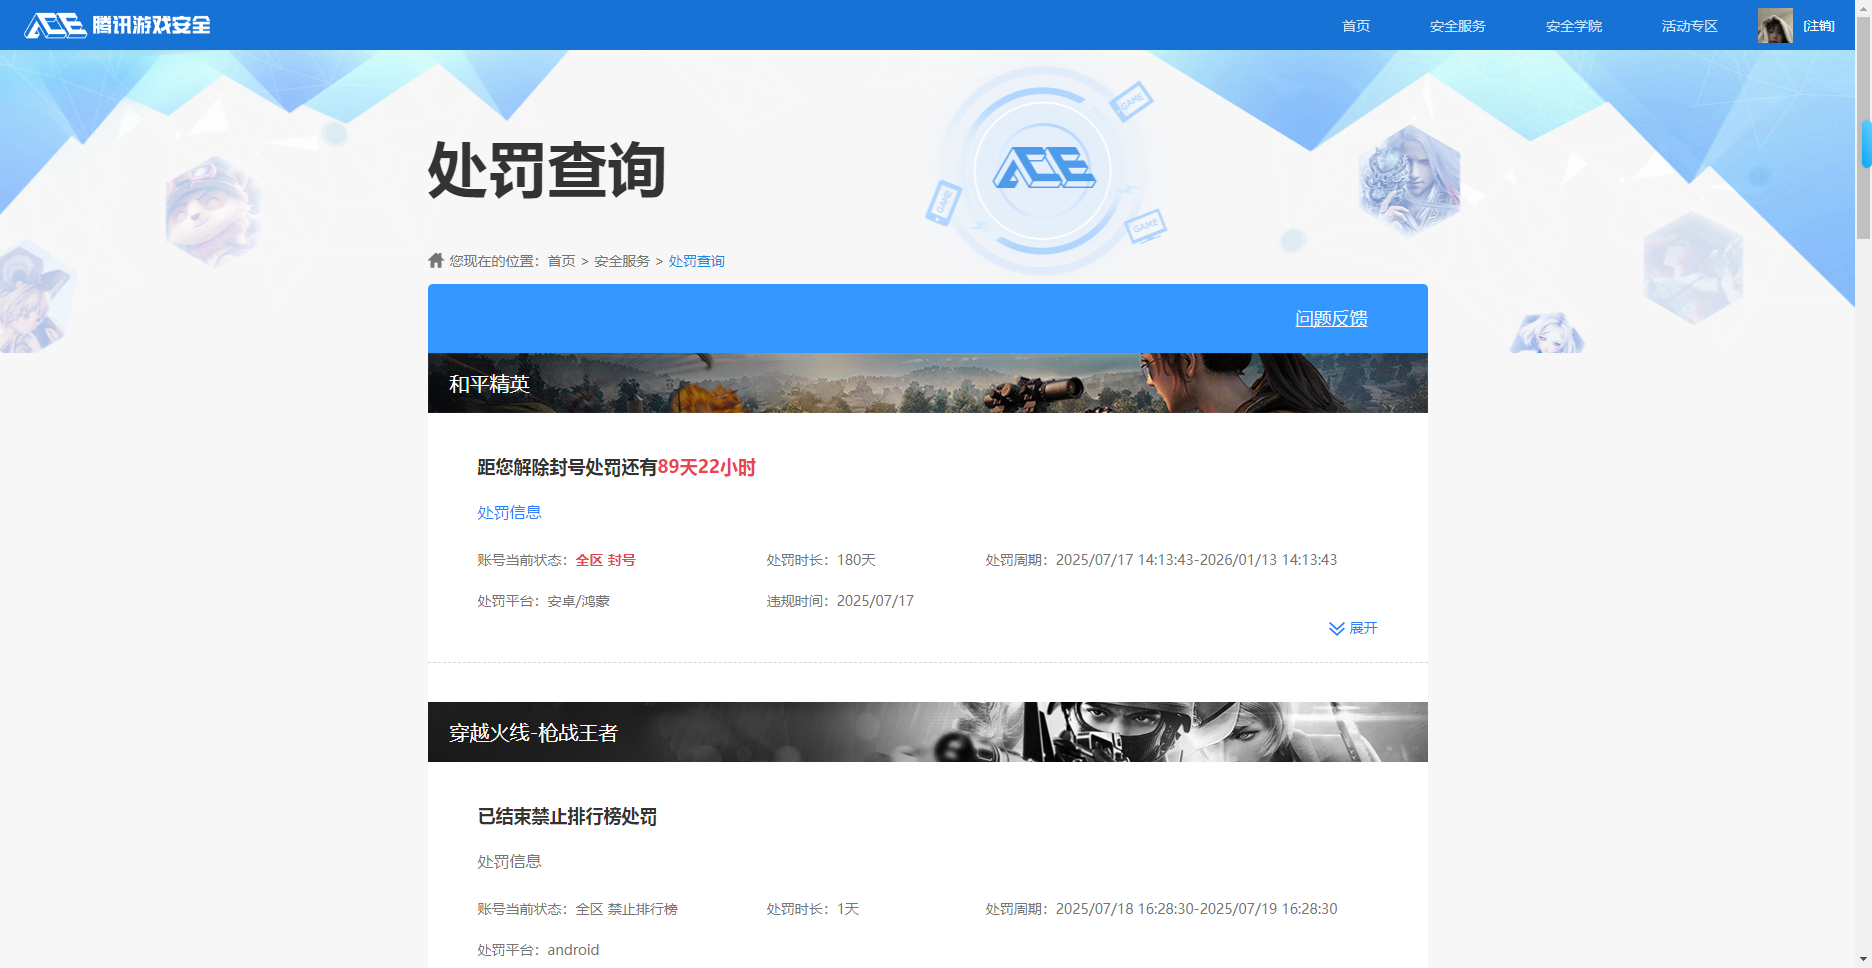Open the user avatar in the header
Viewport: 1872px width, 968px height.
(1775, 25)
